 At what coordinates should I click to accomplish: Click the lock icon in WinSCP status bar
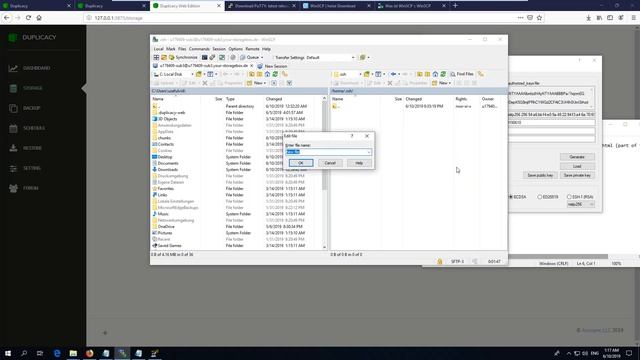(440, 261)
